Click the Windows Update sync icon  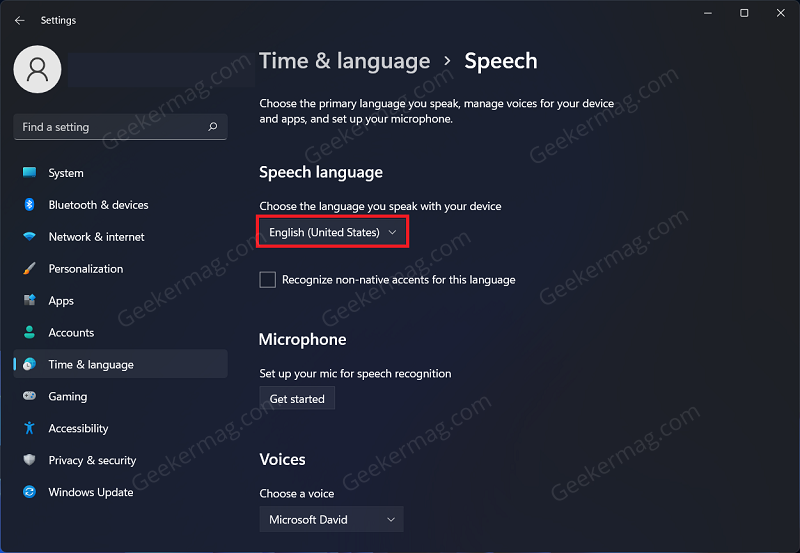coord(30,492)
